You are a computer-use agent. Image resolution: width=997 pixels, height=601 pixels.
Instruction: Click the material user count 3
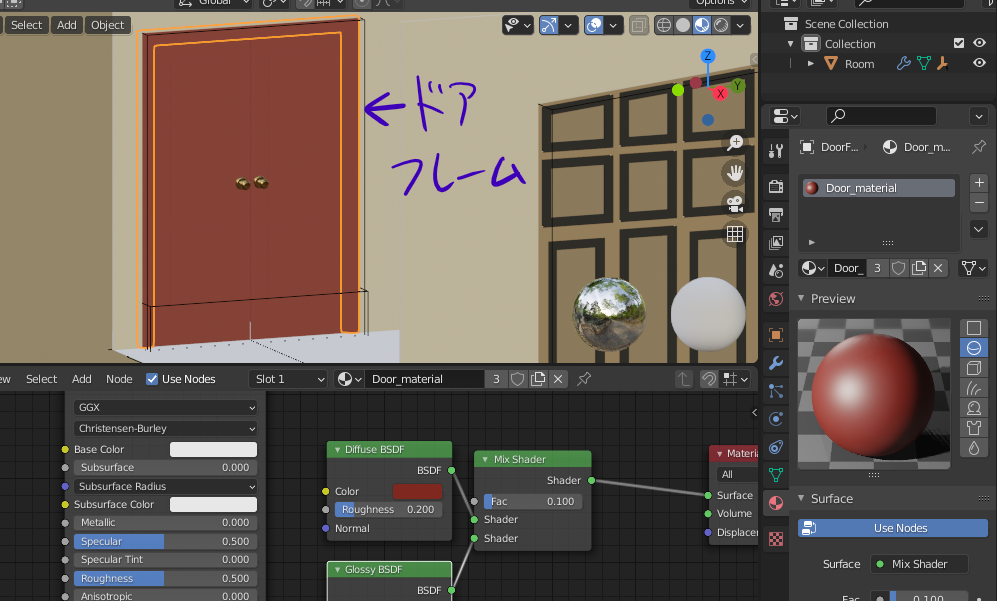pyautogui.click(x=877, y=268)
